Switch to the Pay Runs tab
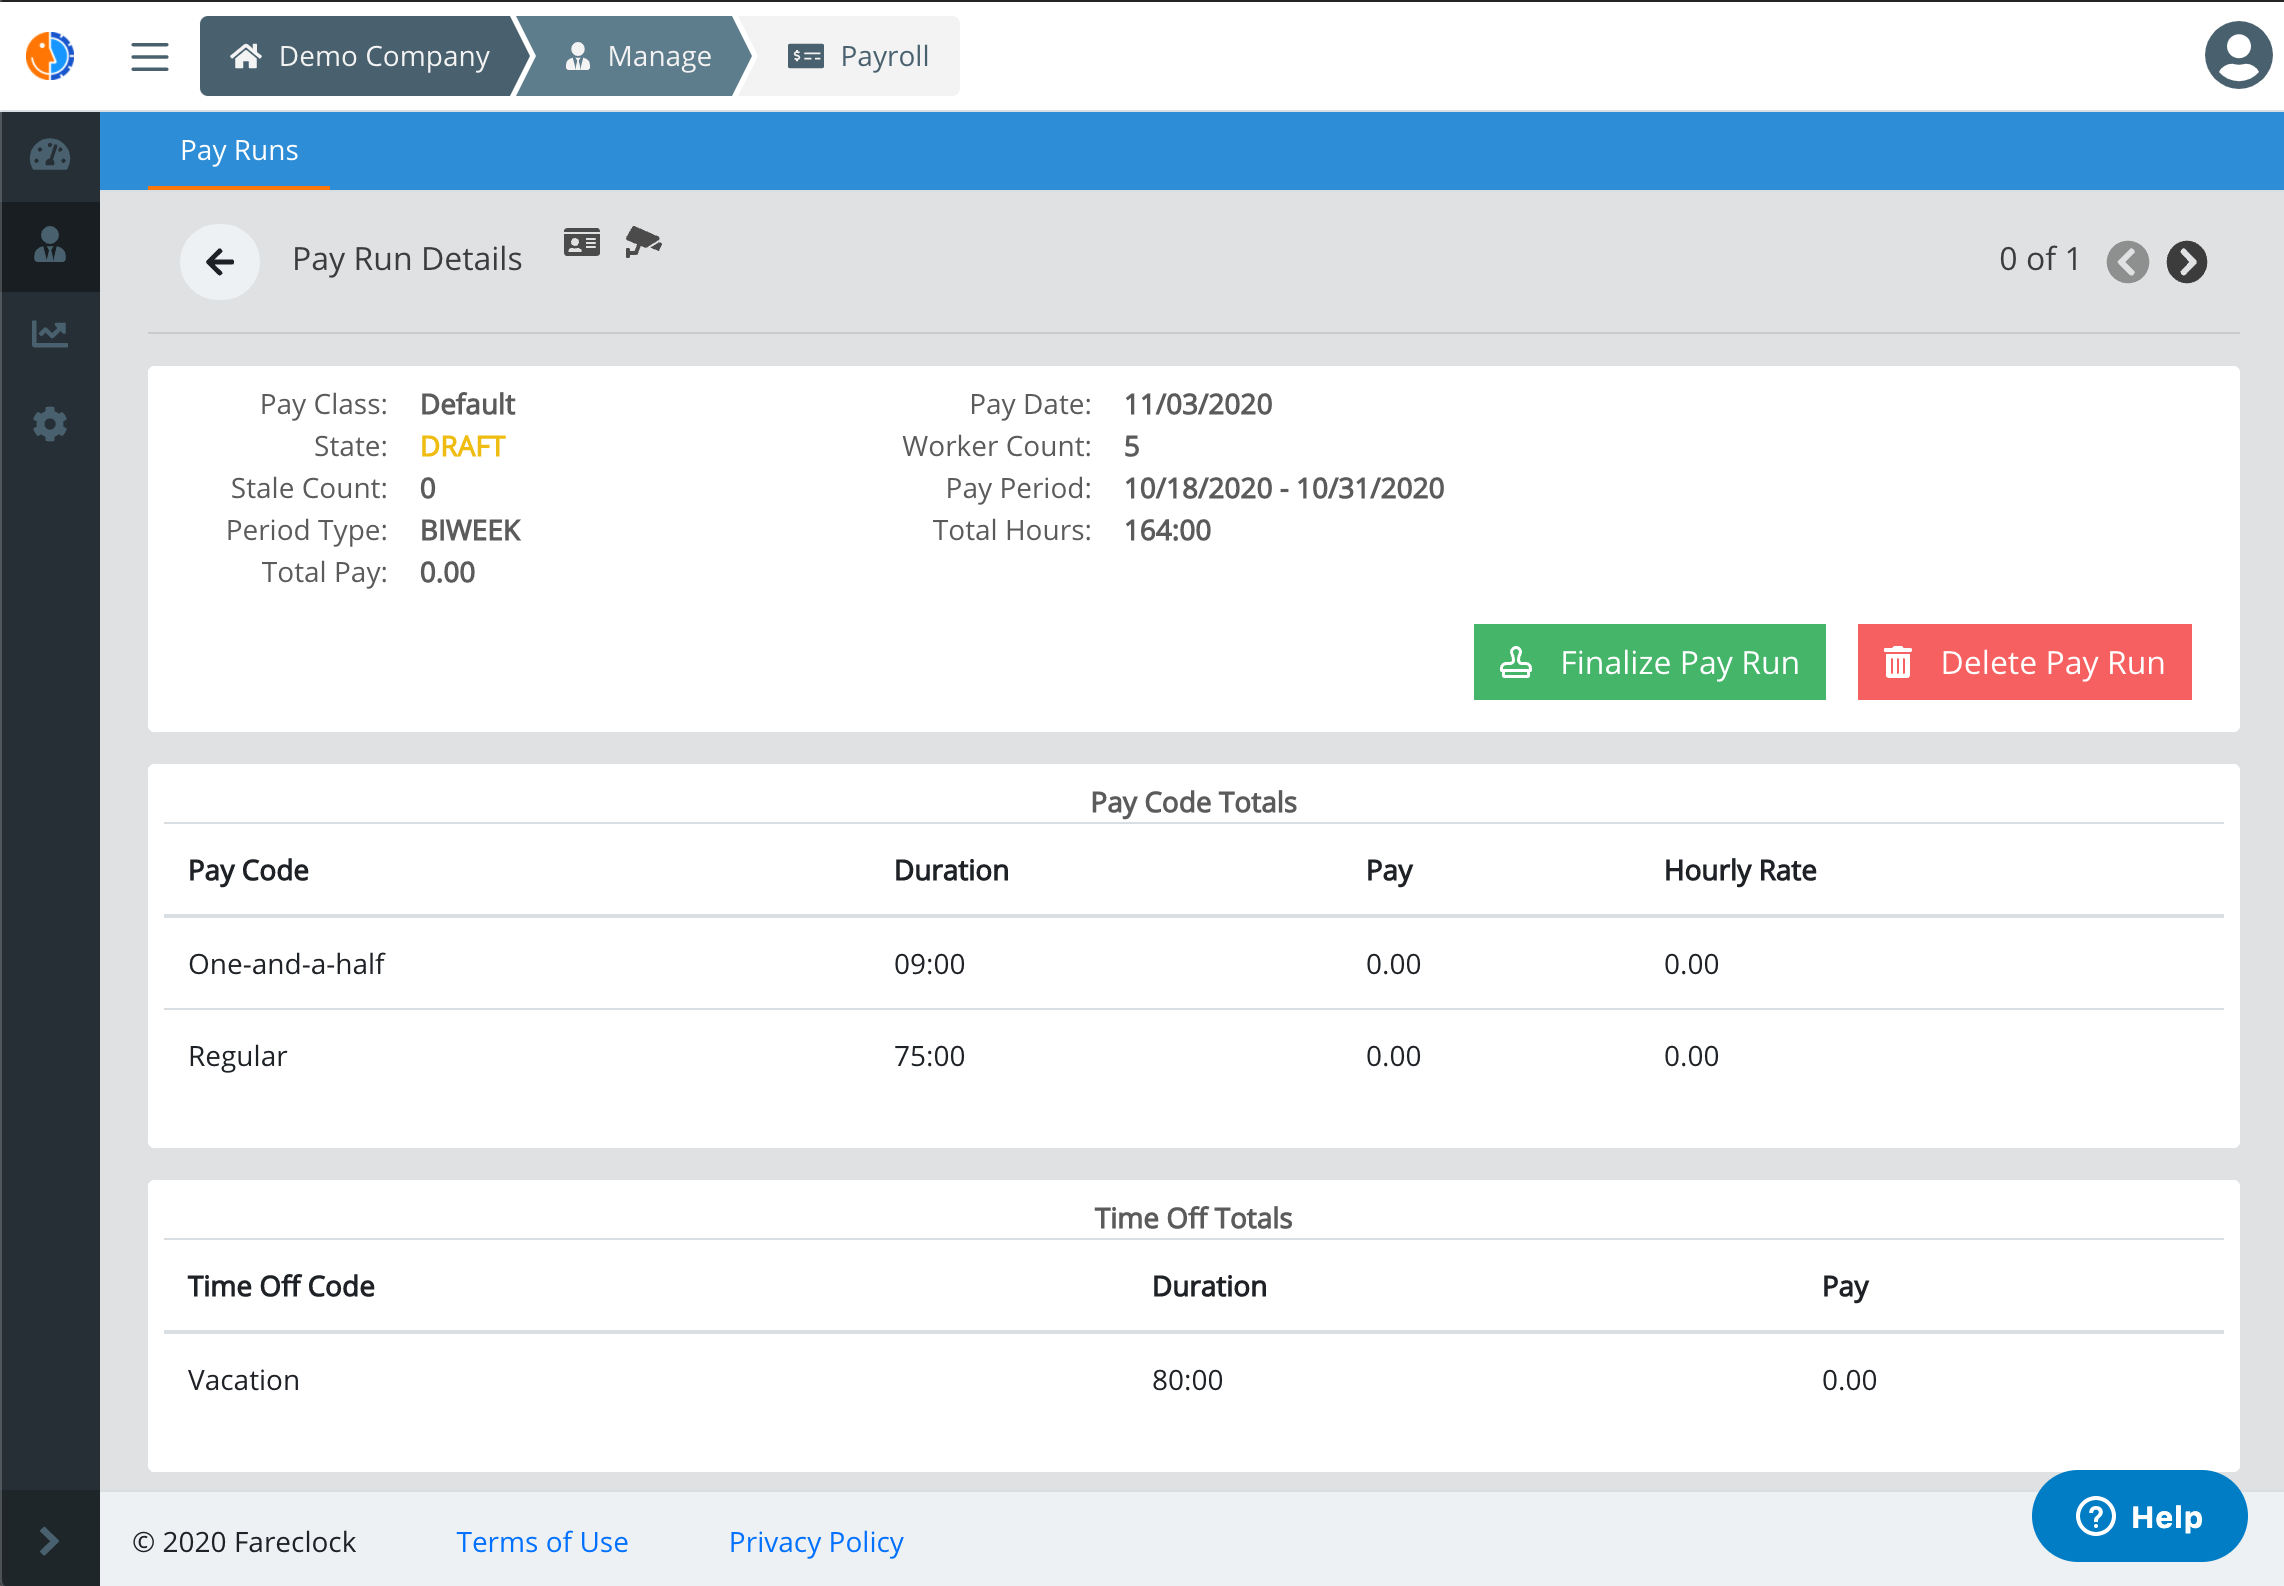 [x=239, y=150]
